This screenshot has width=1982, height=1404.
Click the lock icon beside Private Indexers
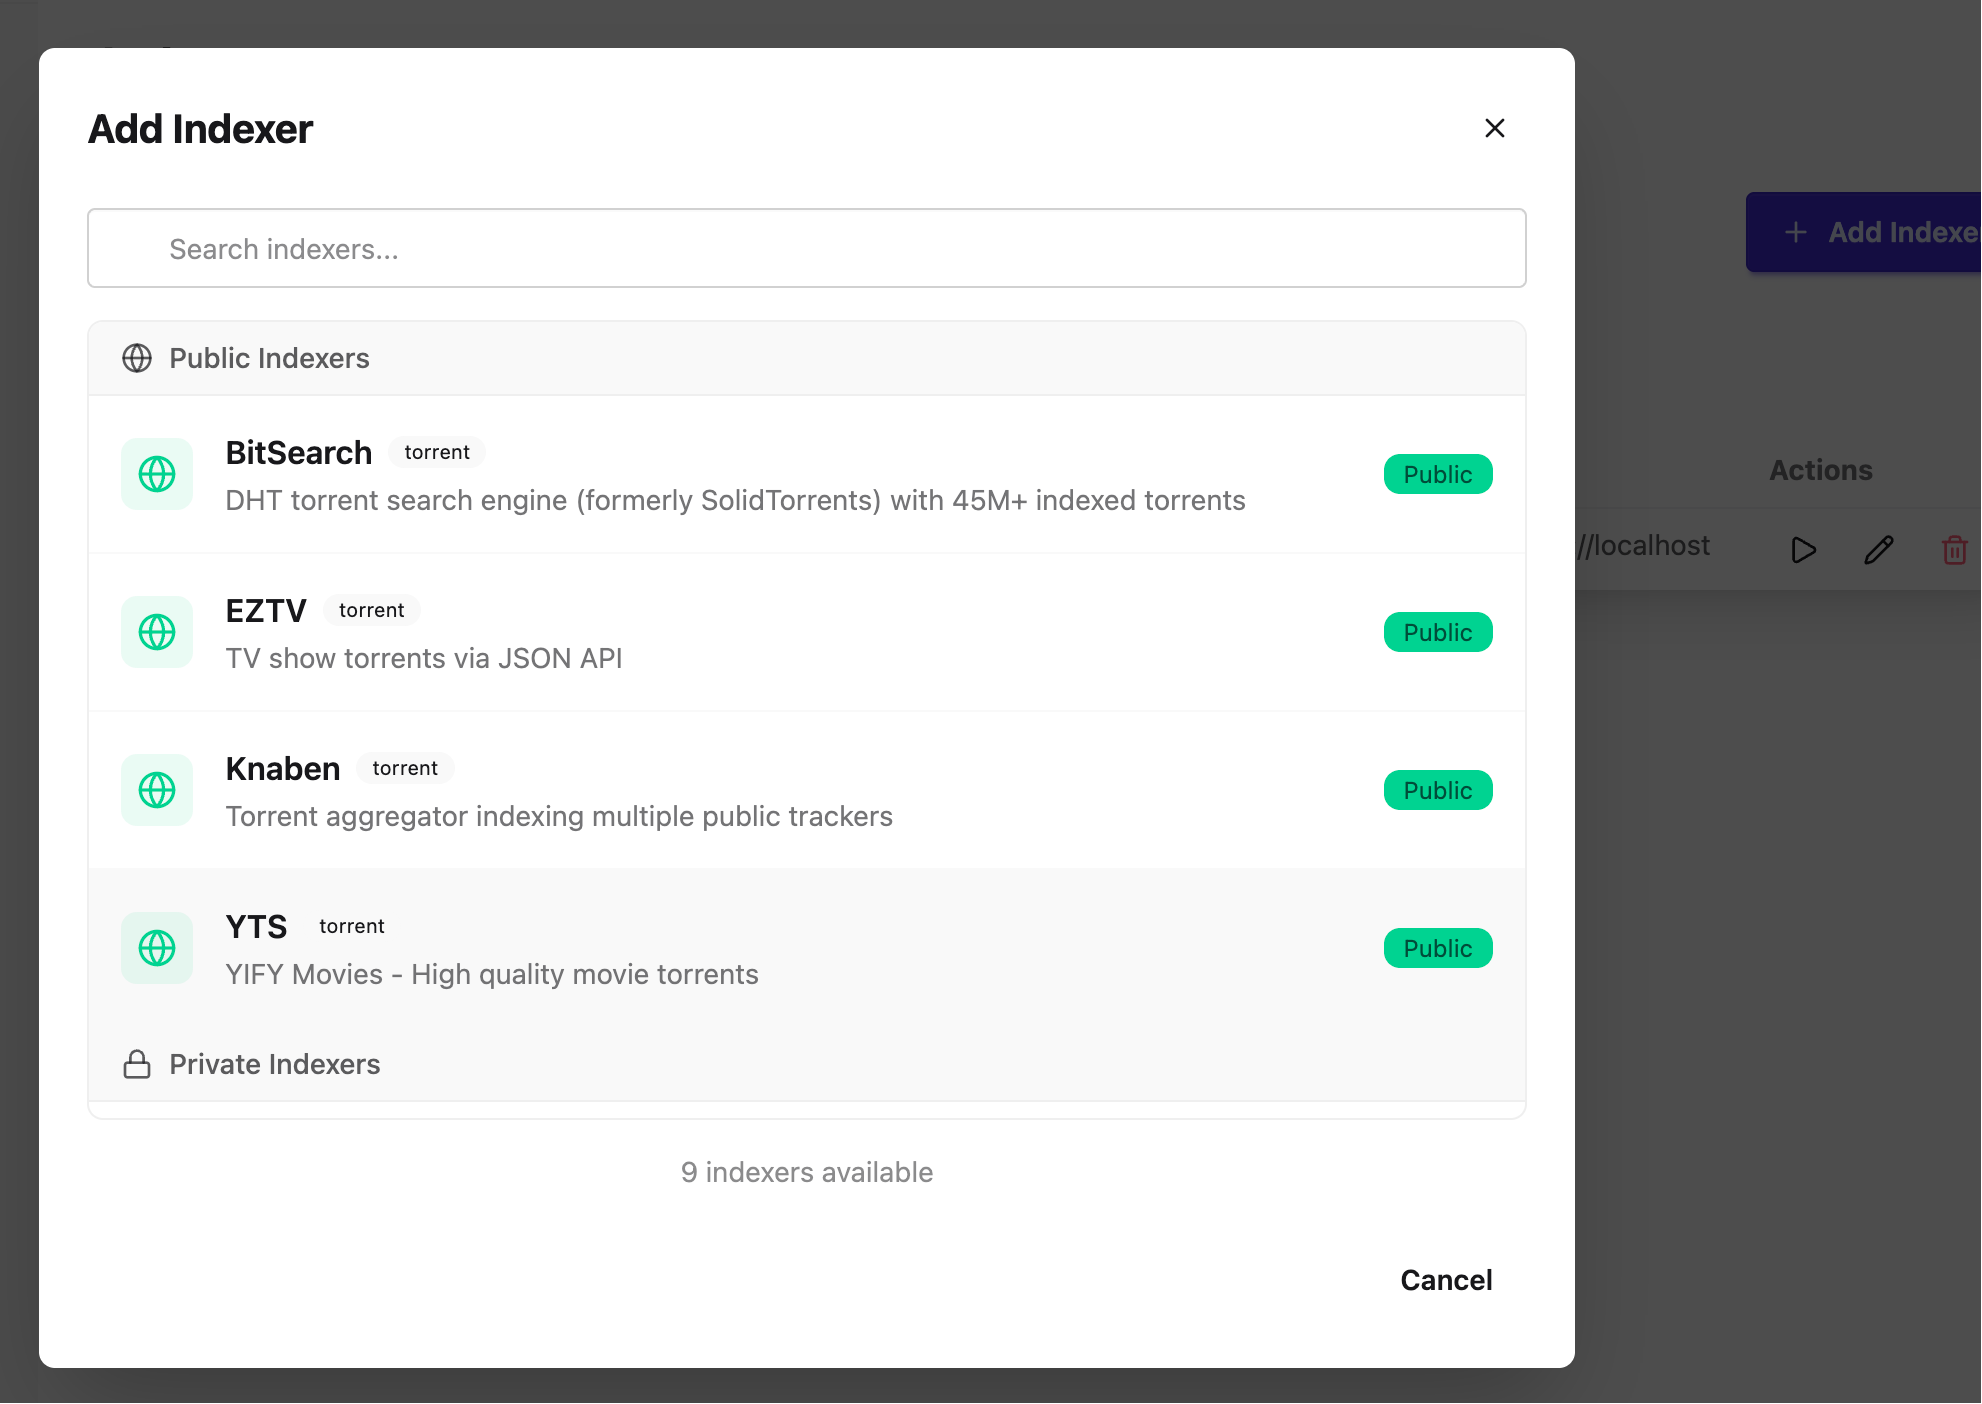coord(137,1064)
